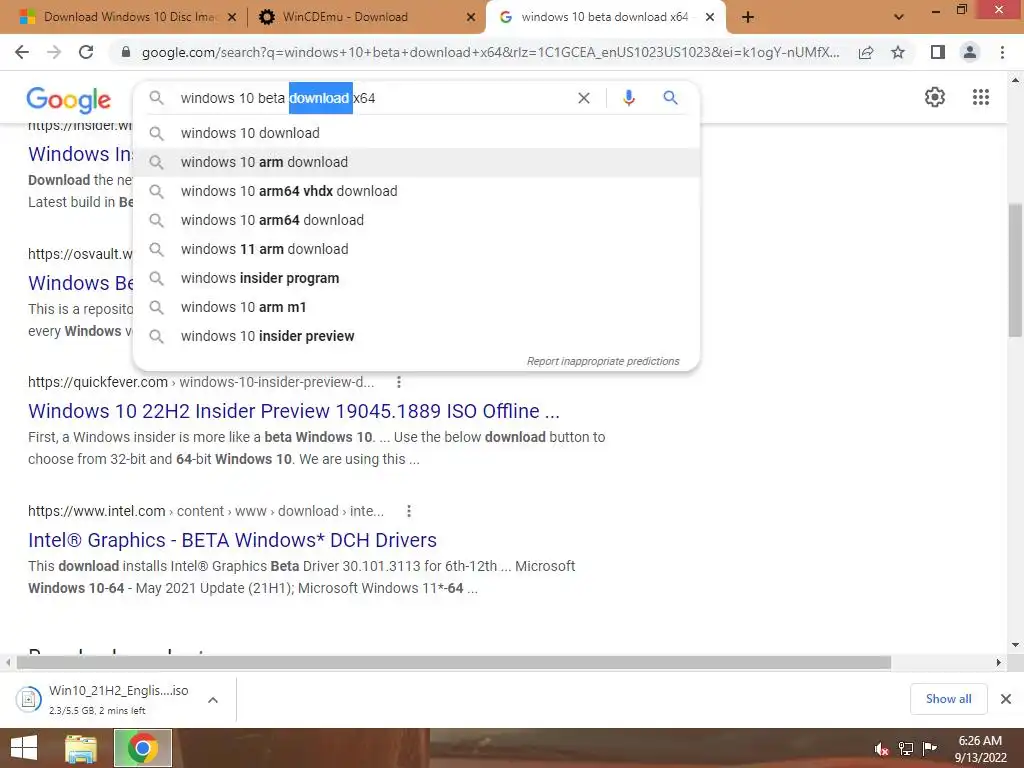Start voice search with the microphone

628,98
